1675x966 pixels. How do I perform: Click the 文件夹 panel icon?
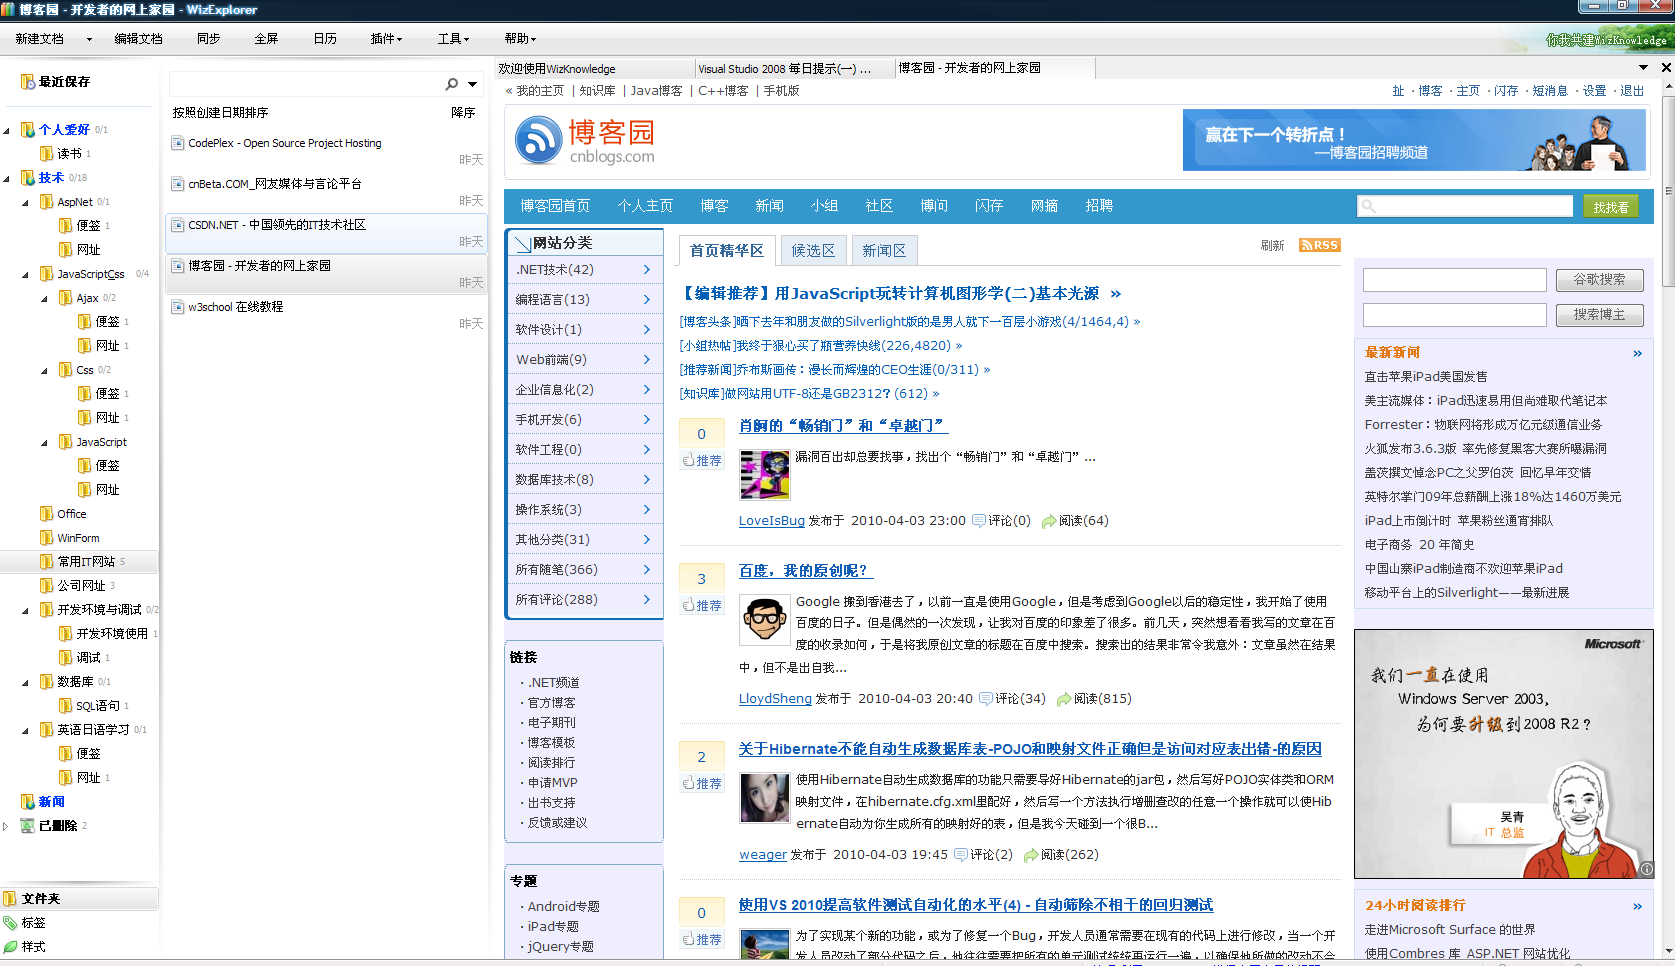[11, 898]
